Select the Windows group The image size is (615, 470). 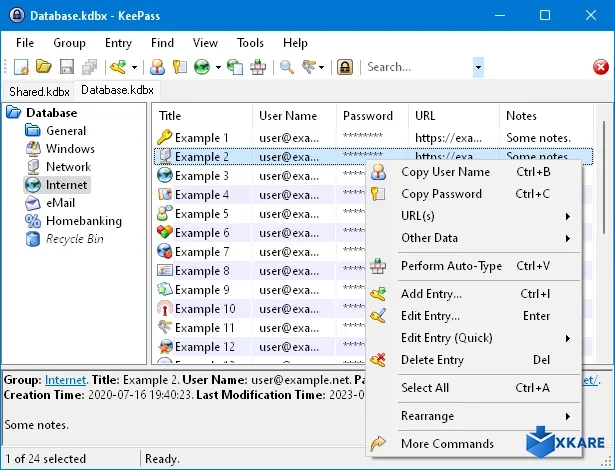pyautogui.click(x=70, y=149)
